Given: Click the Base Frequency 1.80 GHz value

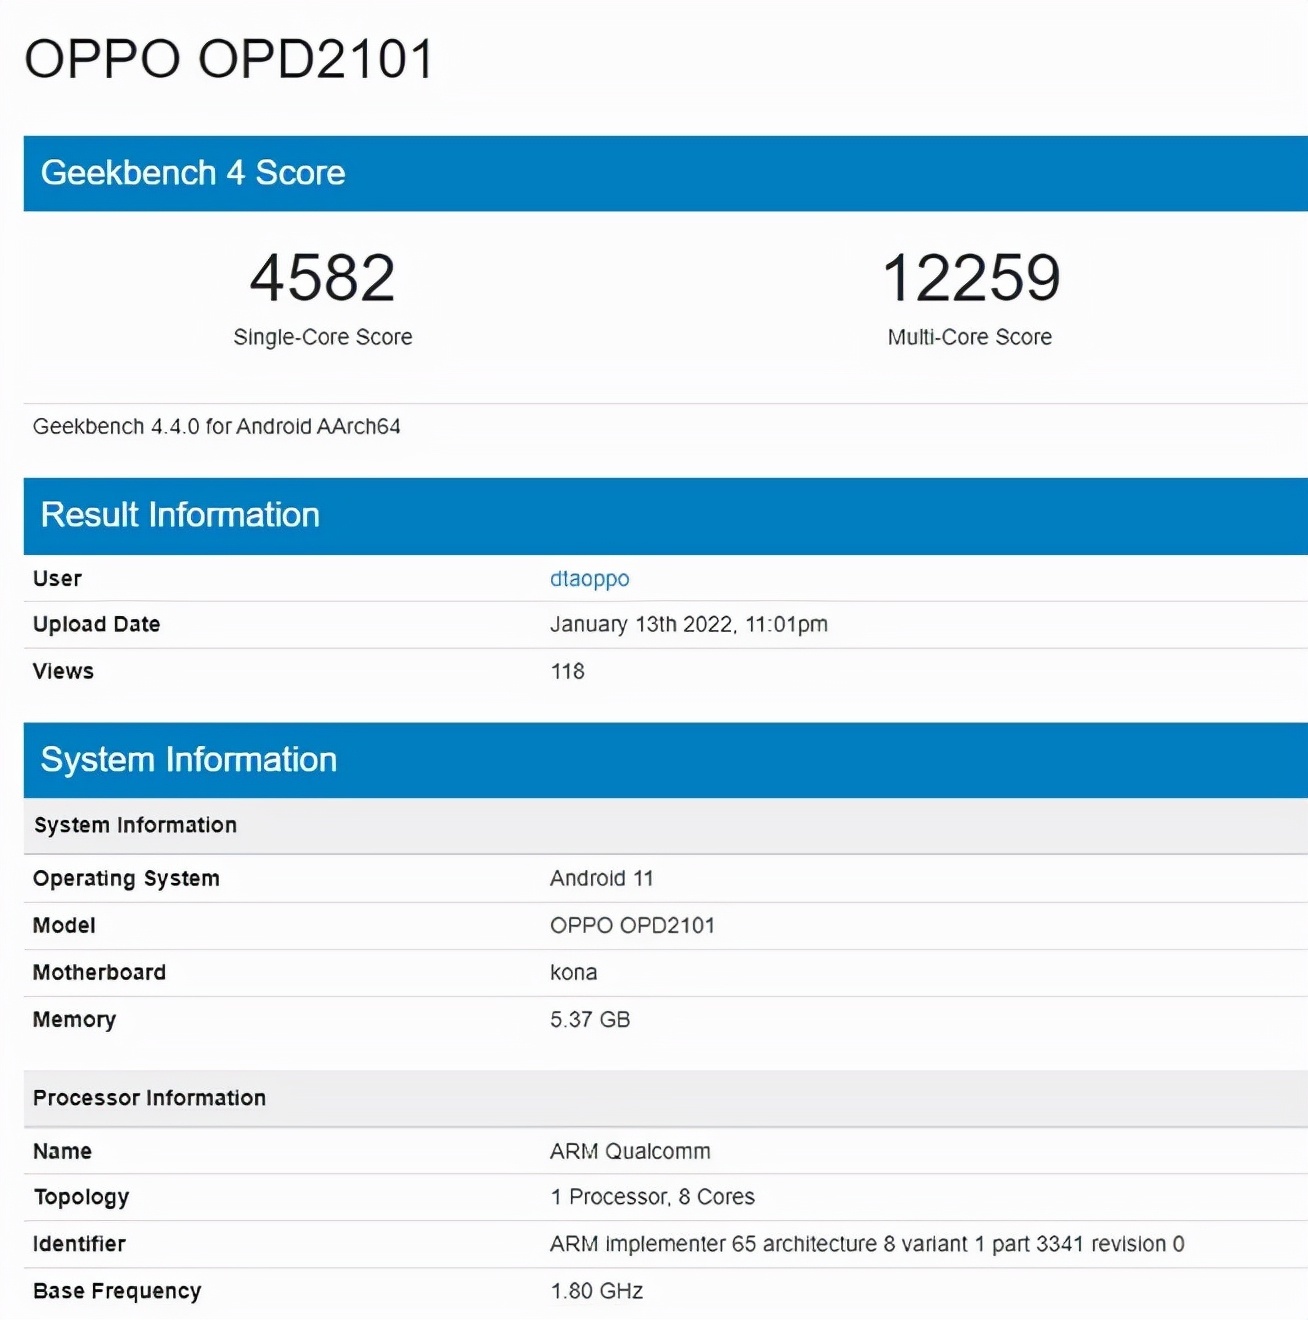Looking at the screenshot, I should (x=595, y=1291).
